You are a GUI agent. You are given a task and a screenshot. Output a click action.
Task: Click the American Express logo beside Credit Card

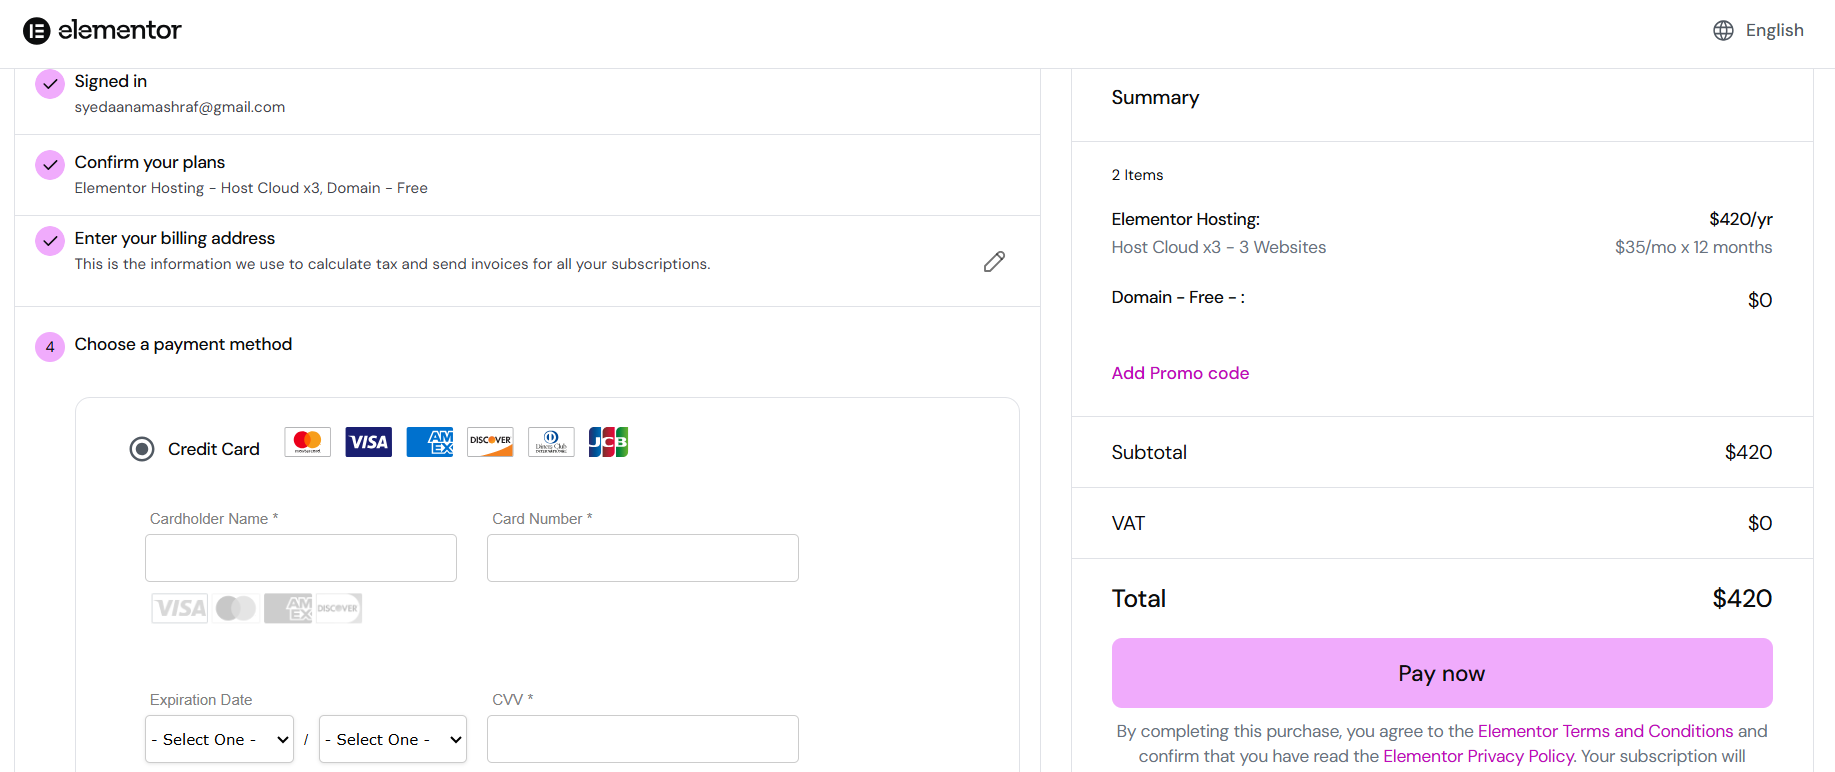click(430, 442)
